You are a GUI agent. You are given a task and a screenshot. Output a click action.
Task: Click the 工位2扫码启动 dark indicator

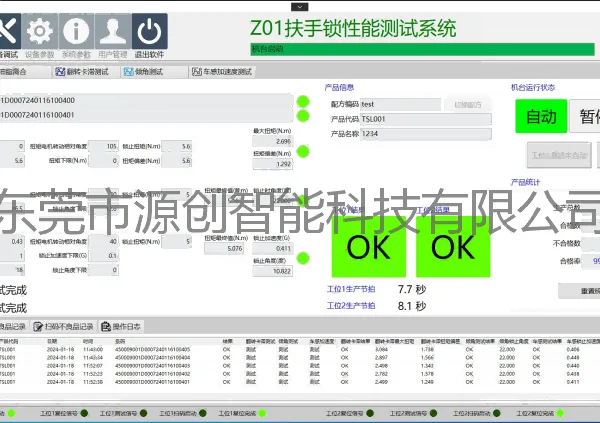(x=497, y=413)
